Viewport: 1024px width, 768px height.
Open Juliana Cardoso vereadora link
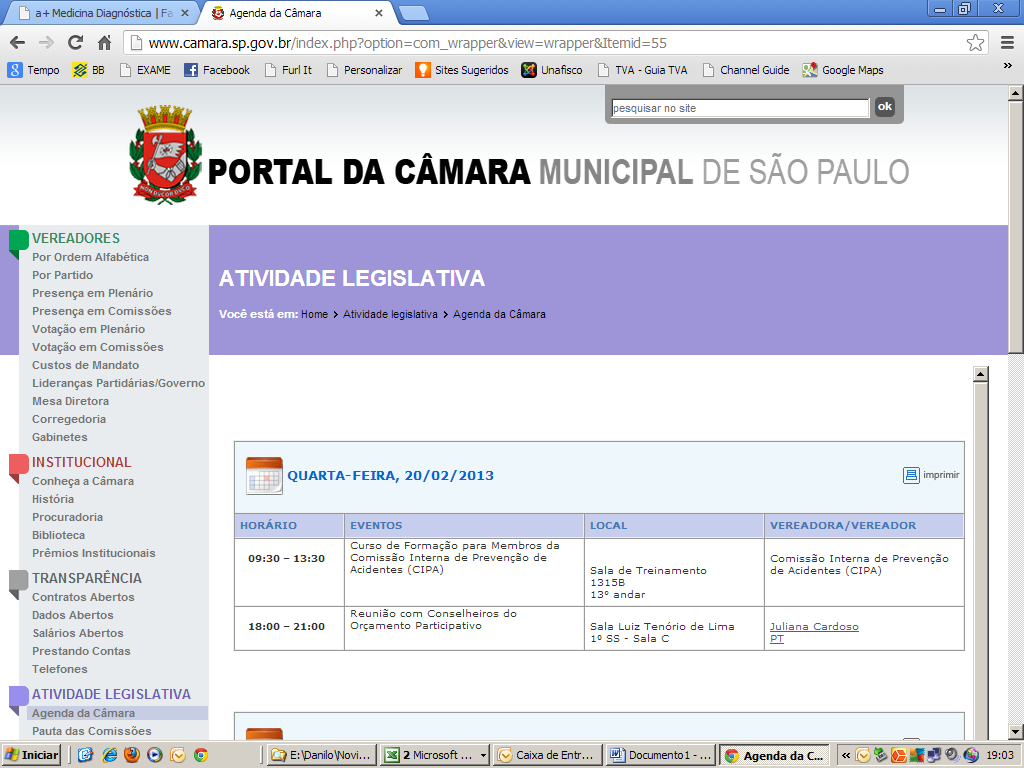[x=814, y=626]
